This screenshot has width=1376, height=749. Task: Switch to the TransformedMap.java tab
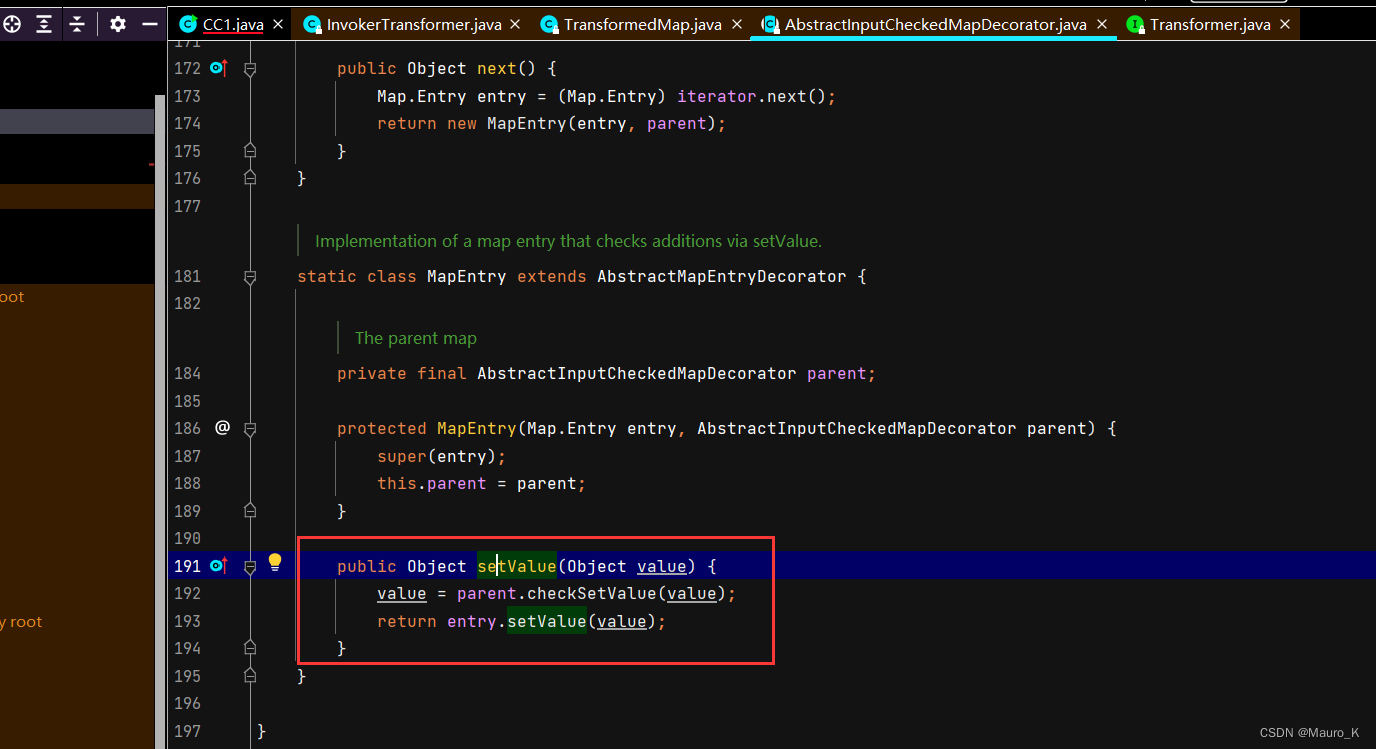pyautogui.click(x=642, y=24)
